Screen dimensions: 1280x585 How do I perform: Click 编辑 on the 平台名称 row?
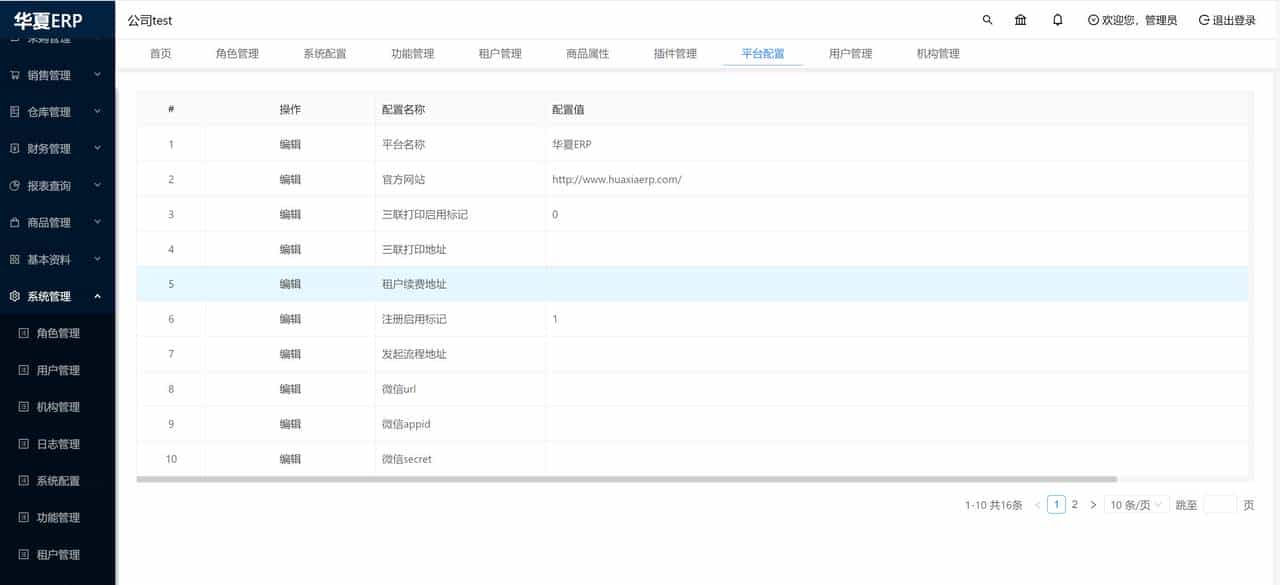289,144
